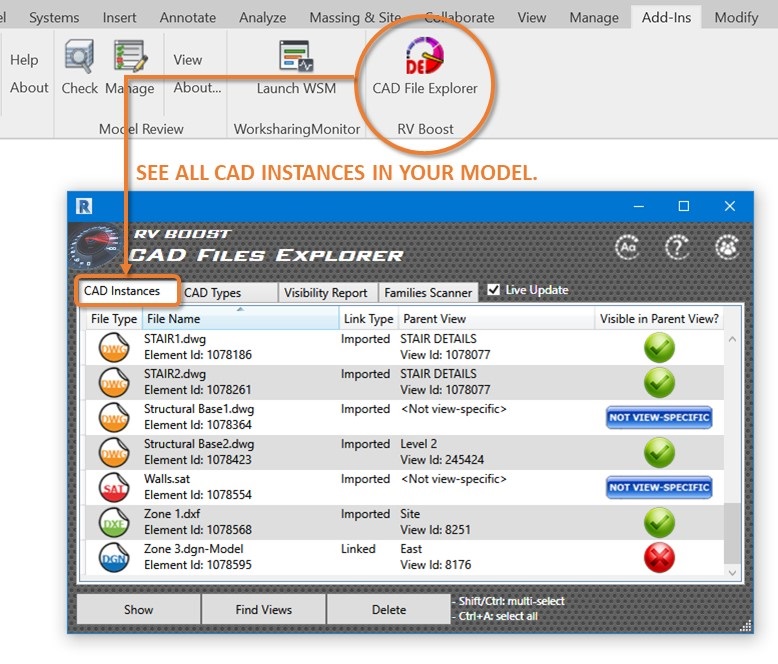The height and width of the screenshot is (664, 778).
Task: Launch WSM from the ribbon
Action: tap(296, 67)
